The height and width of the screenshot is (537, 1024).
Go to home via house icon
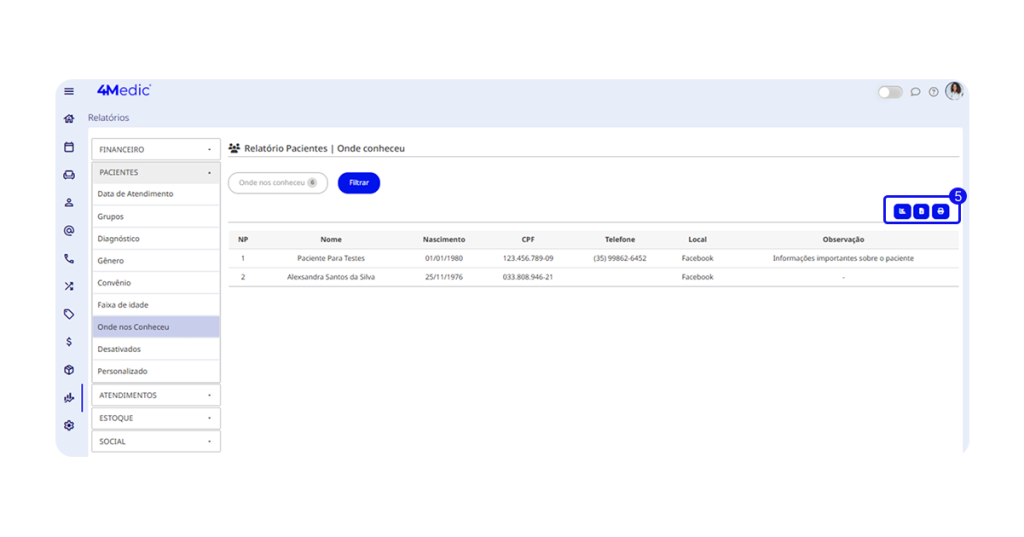69,118
